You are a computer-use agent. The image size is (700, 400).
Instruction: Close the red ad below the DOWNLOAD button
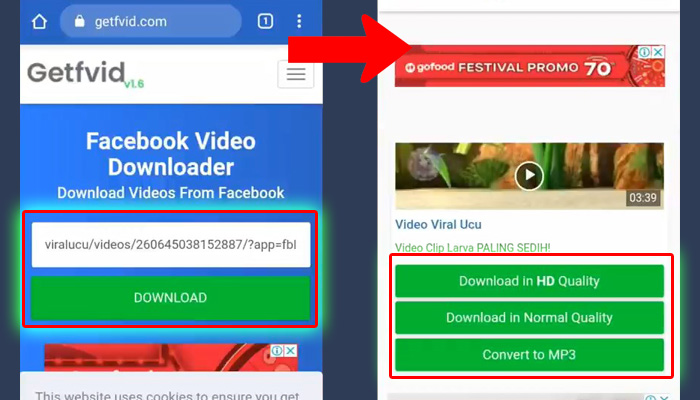click(291, 351)
